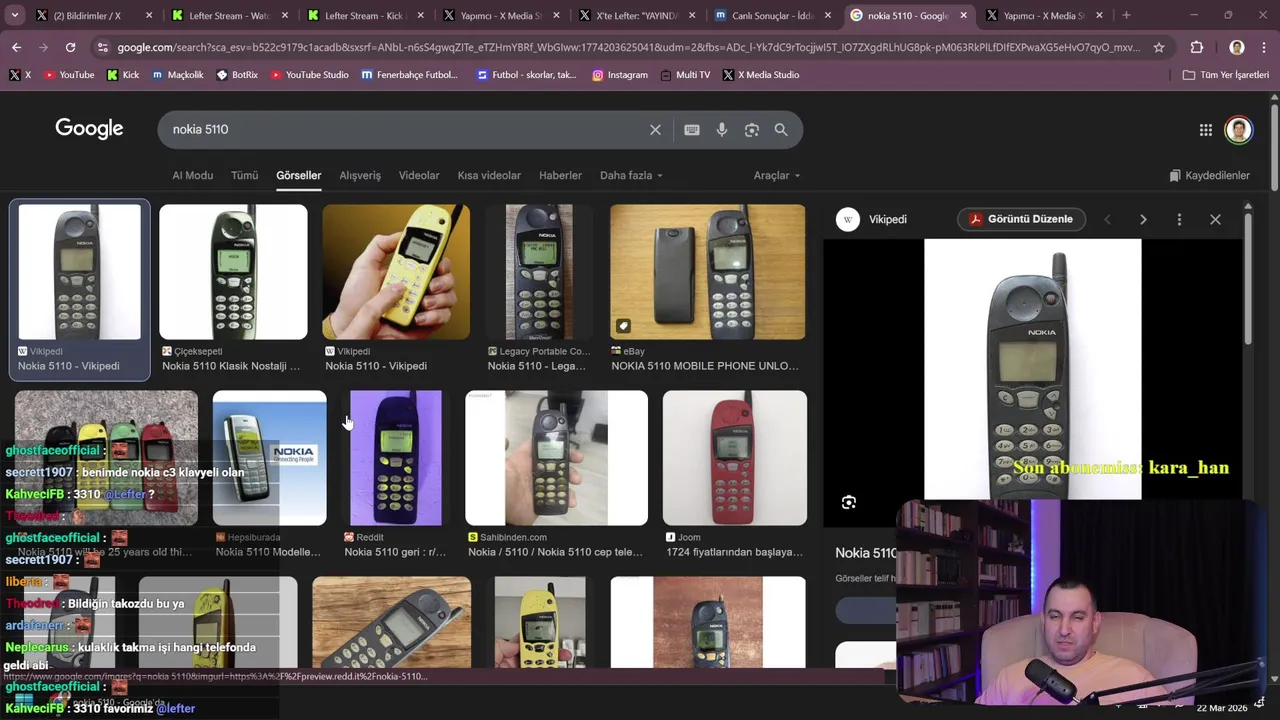Screen dimensions: 1280x720
Task: Open the Tüm Yer İşaretleri folder
Action: [x=1225, y=75]
